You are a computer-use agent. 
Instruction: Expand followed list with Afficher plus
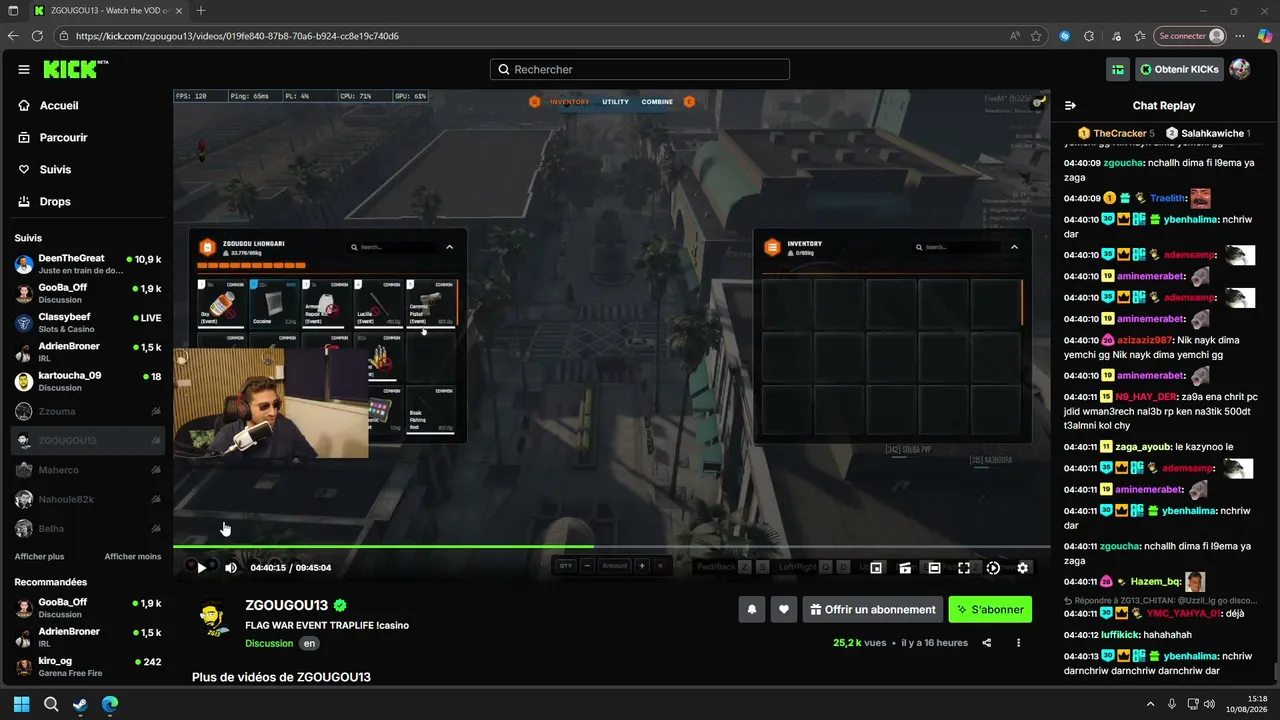(x=39, y=557)
